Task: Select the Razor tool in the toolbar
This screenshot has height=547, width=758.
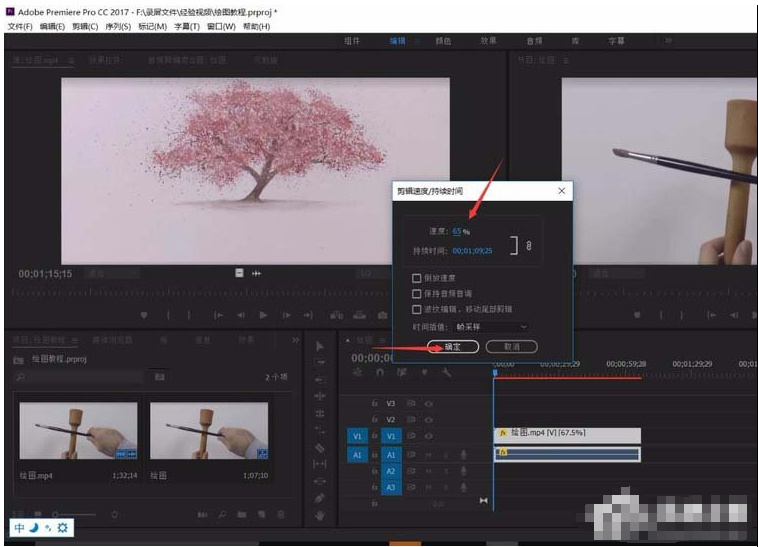Action: click(x=320, y=447)
